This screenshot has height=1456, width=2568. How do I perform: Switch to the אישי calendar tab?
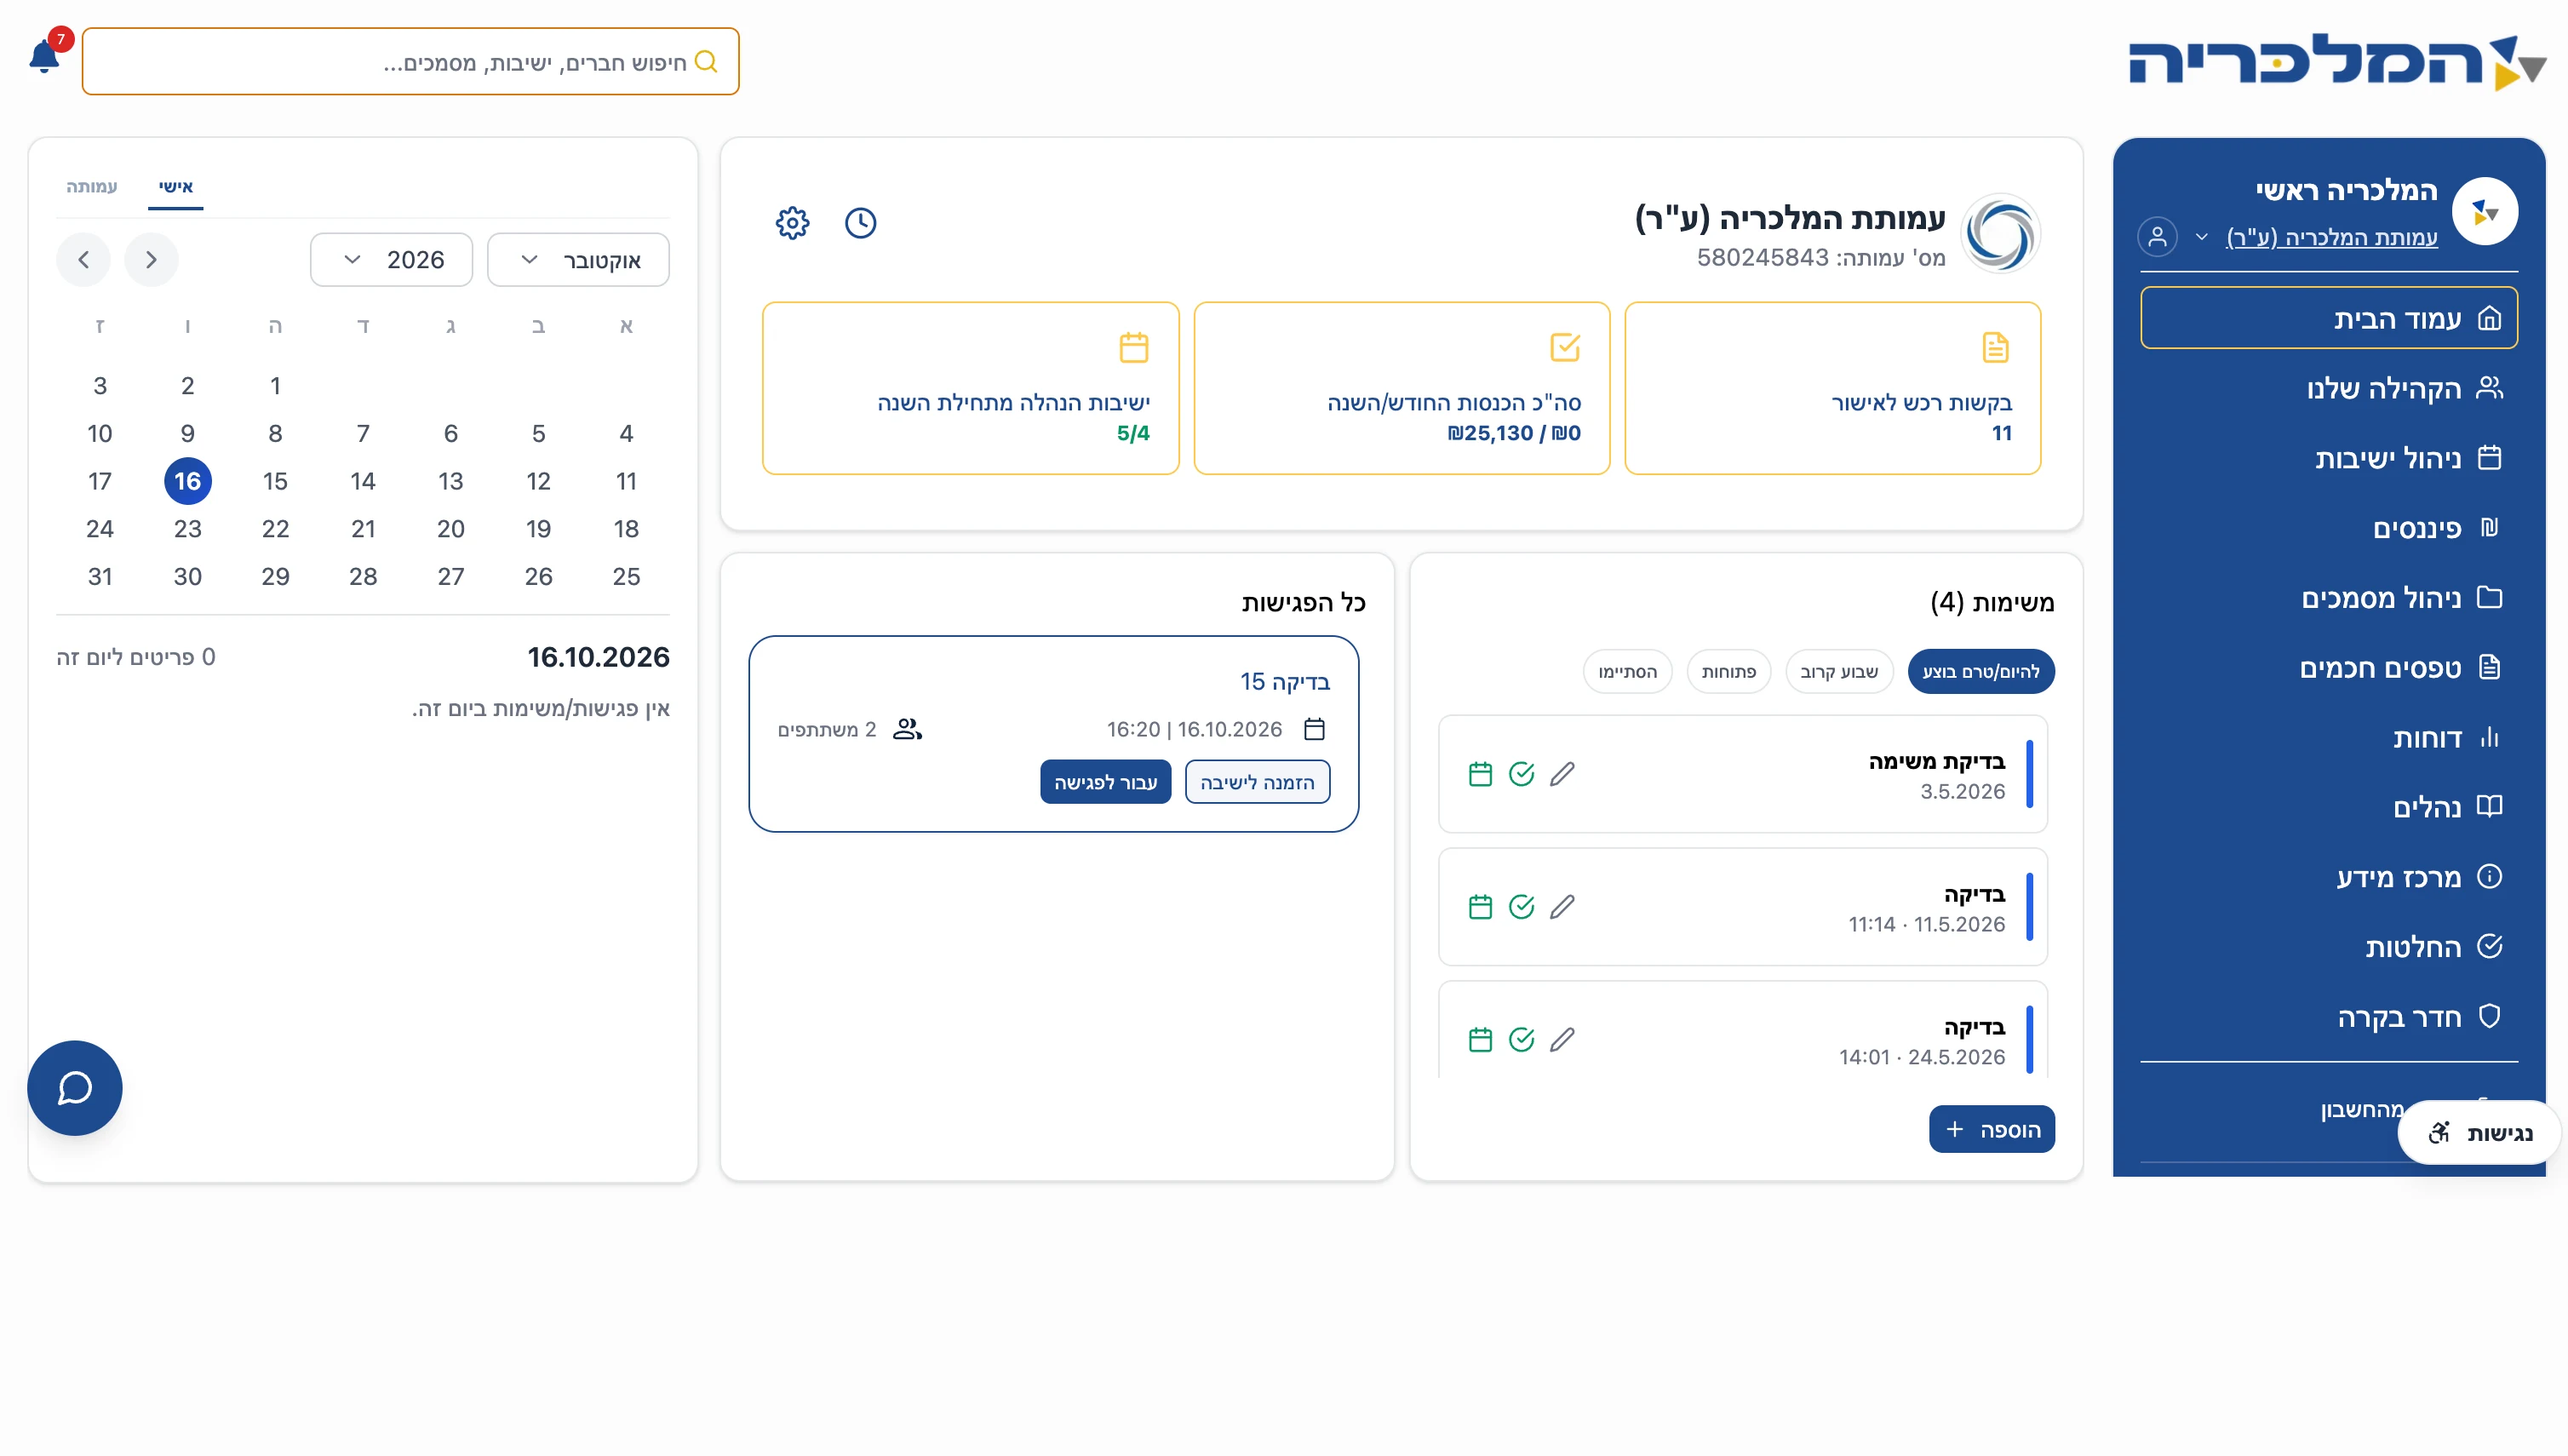[175, 187]
